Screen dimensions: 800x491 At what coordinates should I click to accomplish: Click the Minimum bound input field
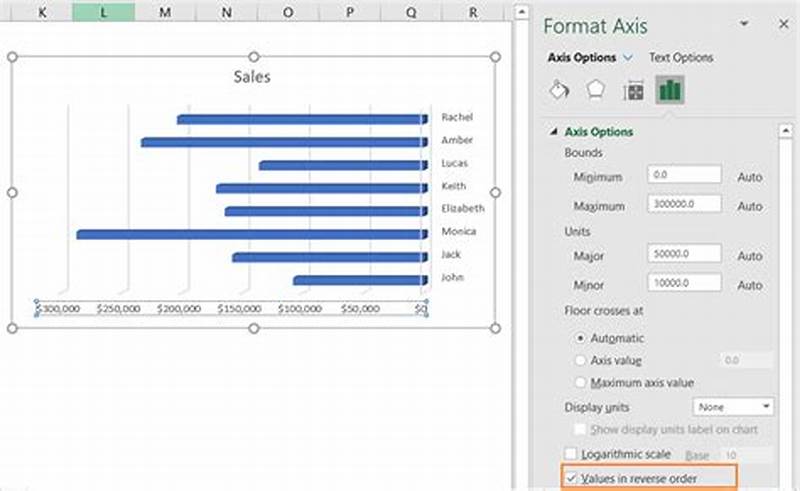684,175
